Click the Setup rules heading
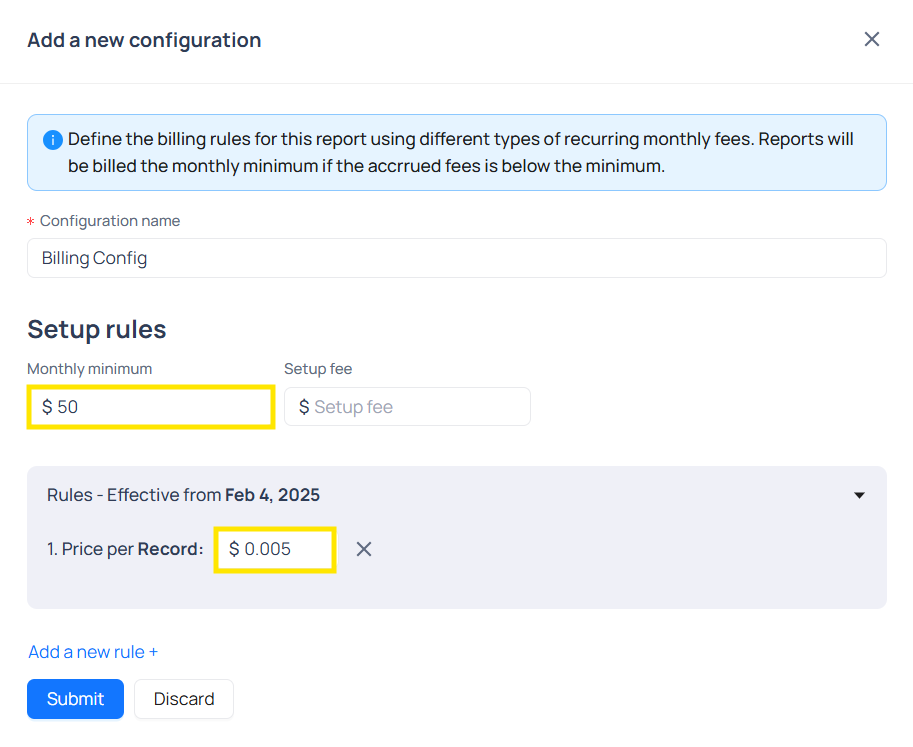The height and width of the screenshot is (747, 913). [x=97, y=329]
